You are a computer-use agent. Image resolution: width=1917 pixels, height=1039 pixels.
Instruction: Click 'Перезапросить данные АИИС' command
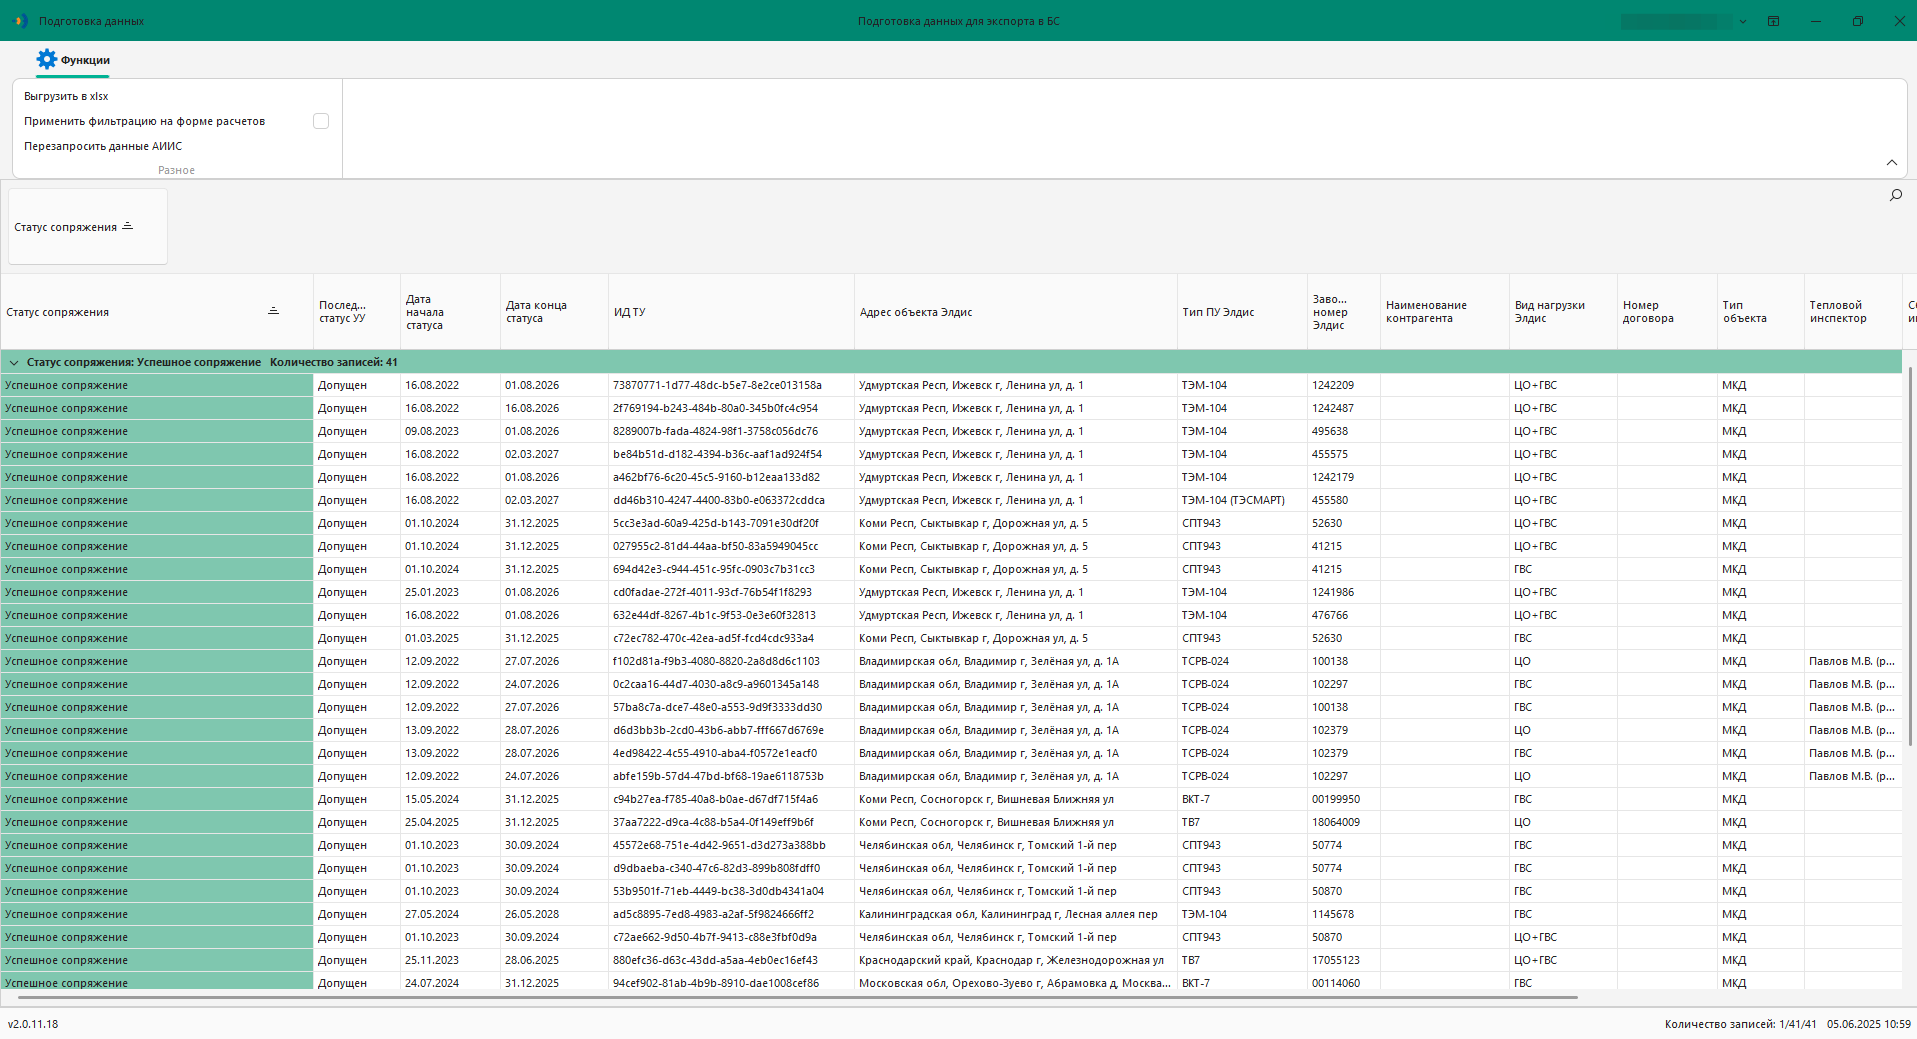pos(103,146)
